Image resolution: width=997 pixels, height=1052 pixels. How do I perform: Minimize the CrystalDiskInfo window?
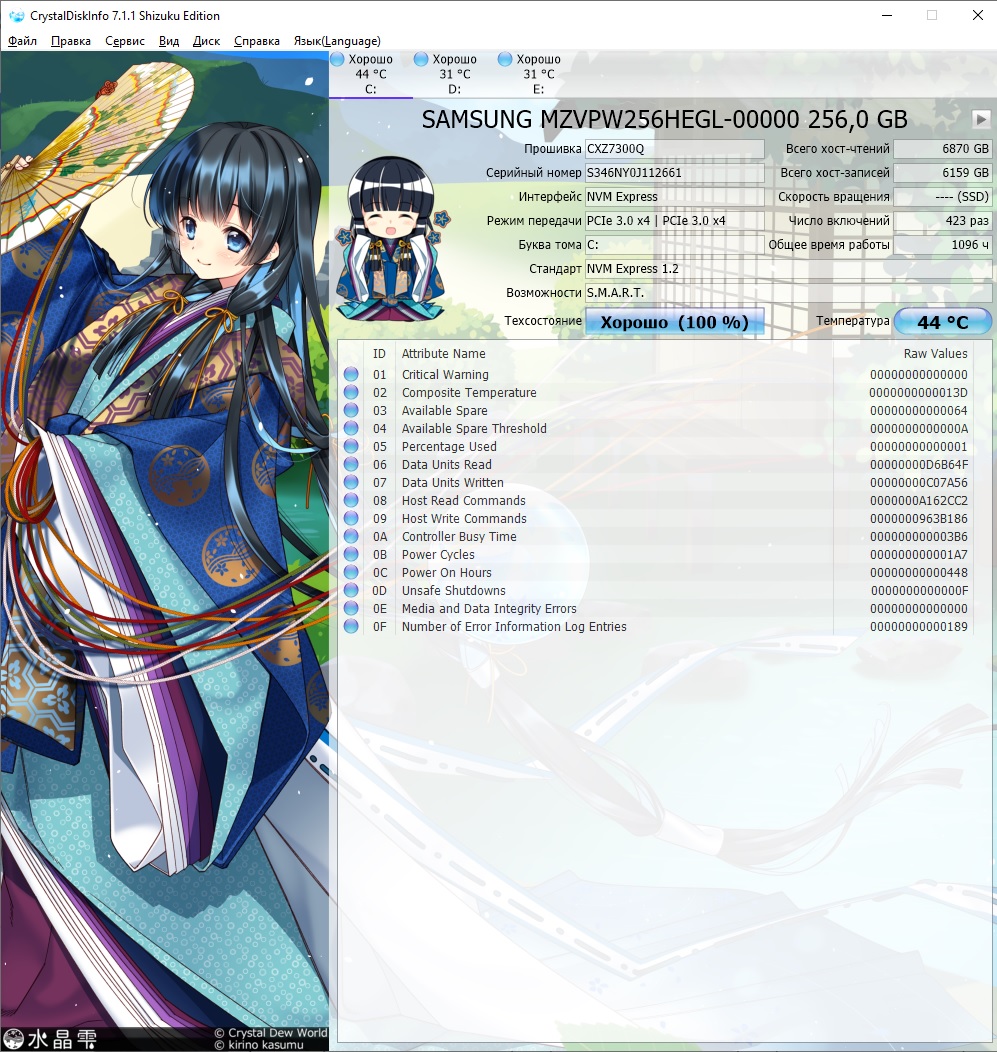point(887,15)
